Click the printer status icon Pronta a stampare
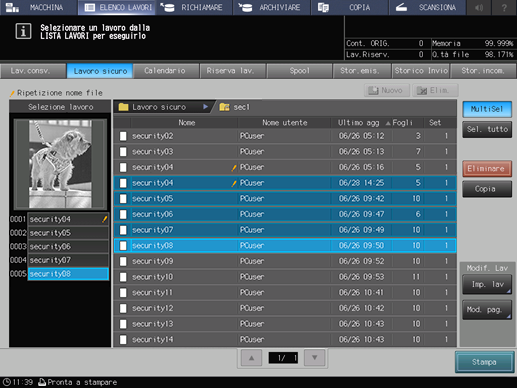Viewport: 517px width, 388px height. click(x=42, y=382)
